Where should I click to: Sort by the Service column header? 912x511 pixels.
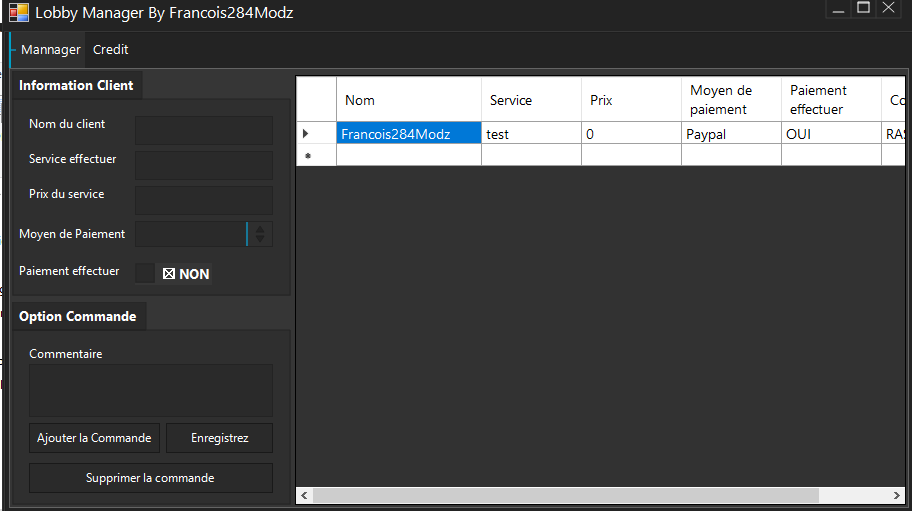point(531,100)
